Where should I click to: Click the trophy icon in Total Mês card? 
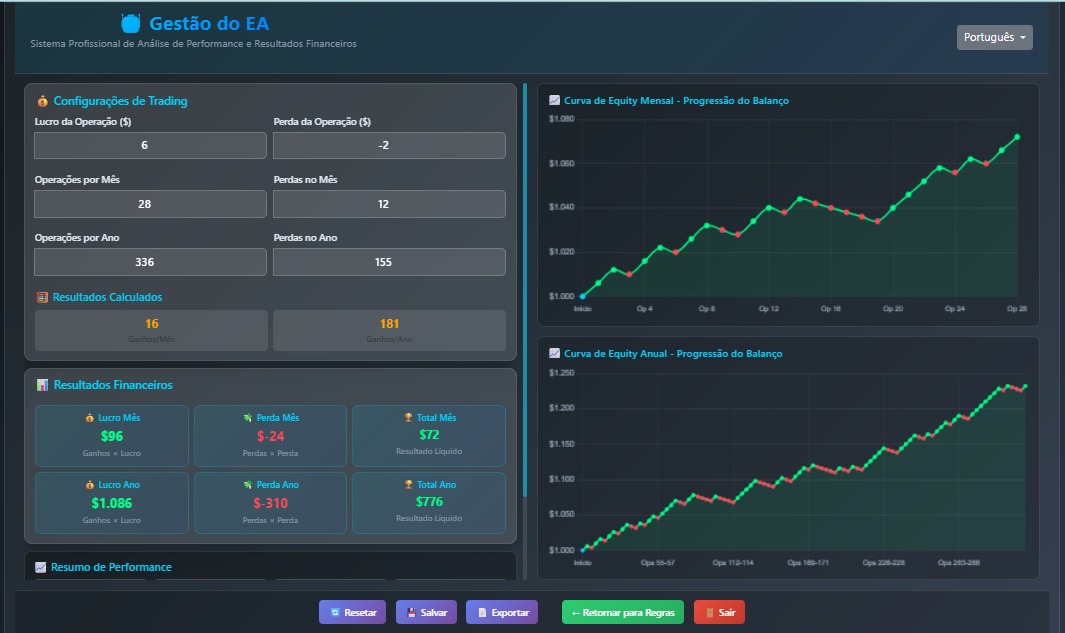click(408, 418)
